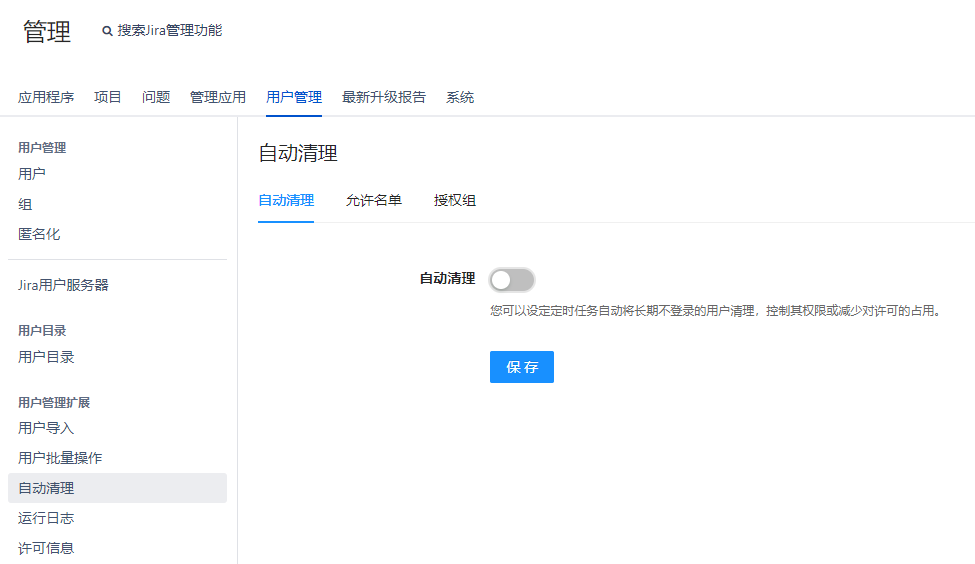975x564 pixels.
Task: Open 最新升级报告 in top navigation
Action: [x=384, y=97]
